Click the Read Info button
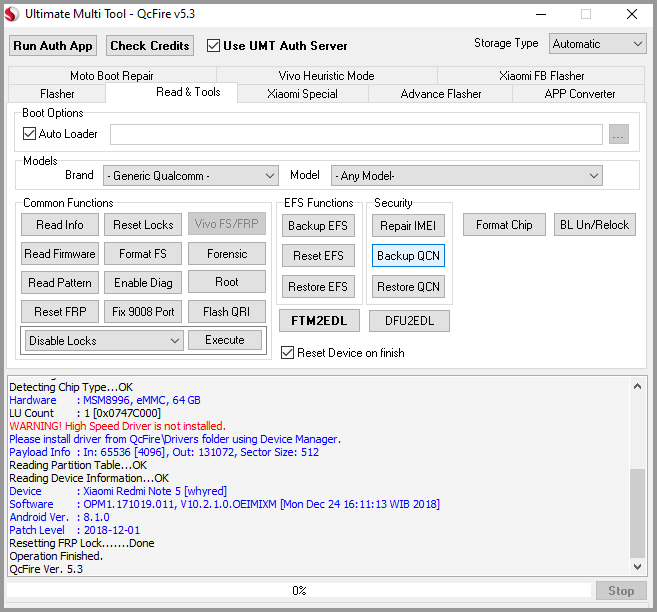657x612 pixels. (x=60, y=225)
